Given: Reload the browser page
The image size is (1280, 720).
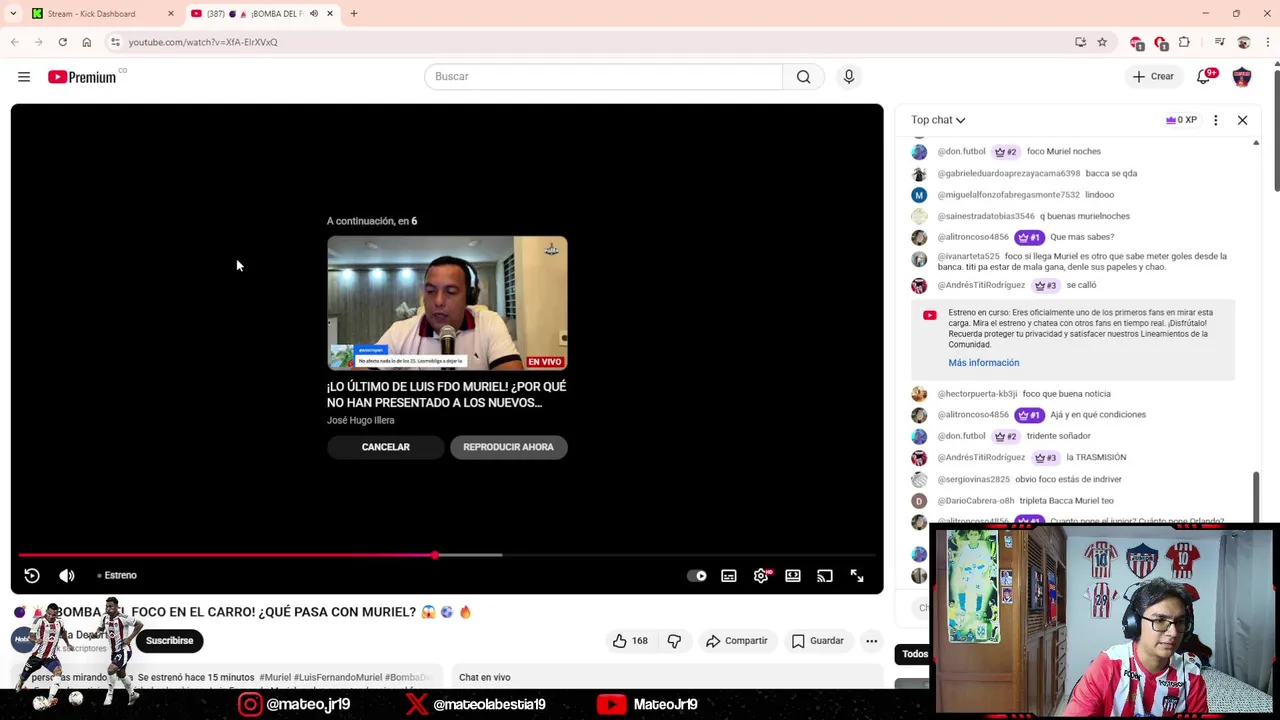Looking at the screenshot, I should 62,42.
